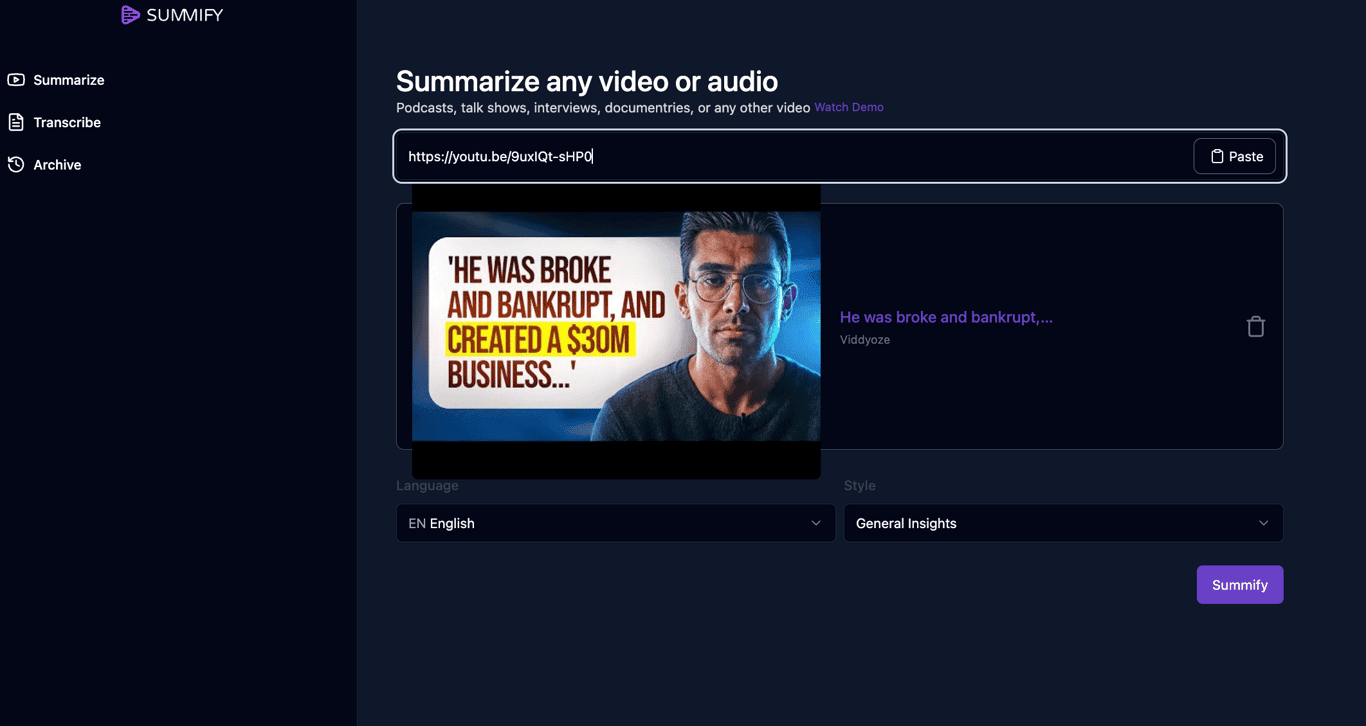The image size is (1366, 726).
Task: Open the Archive history clock icon
Action: pyautogui.click(x=14, y=164)
